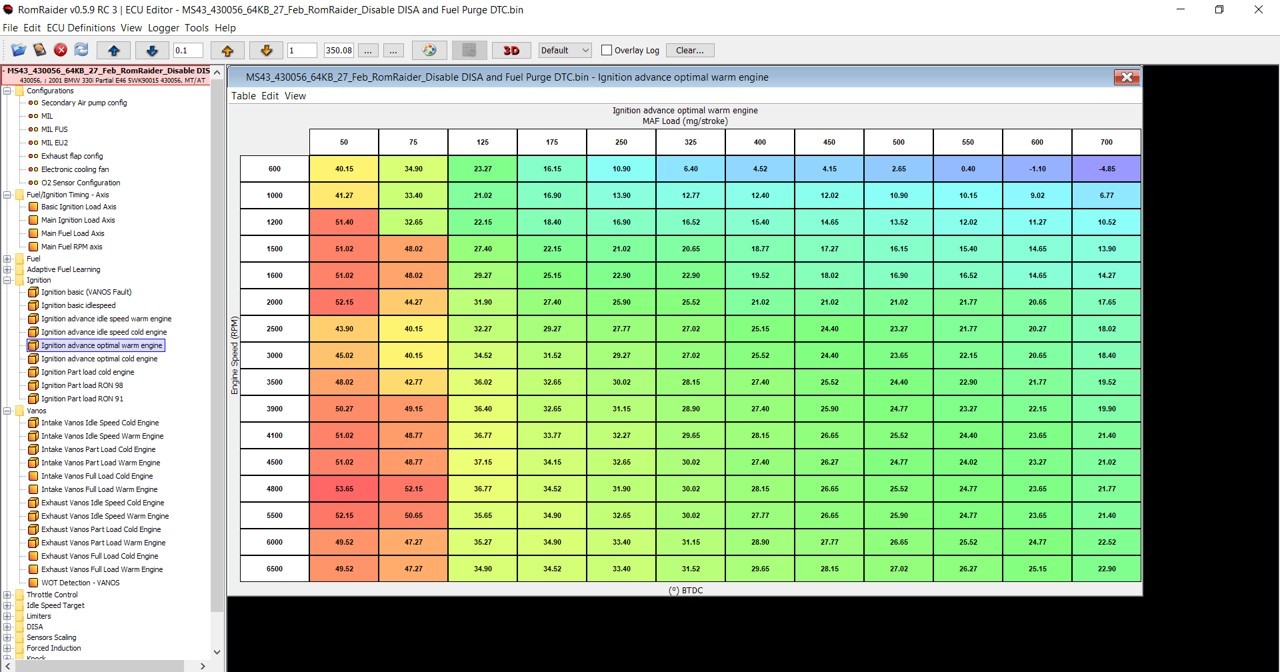Expand the DISA tree node
Viewport: 1280px width, 672px height.
click(x=7, y=627)
